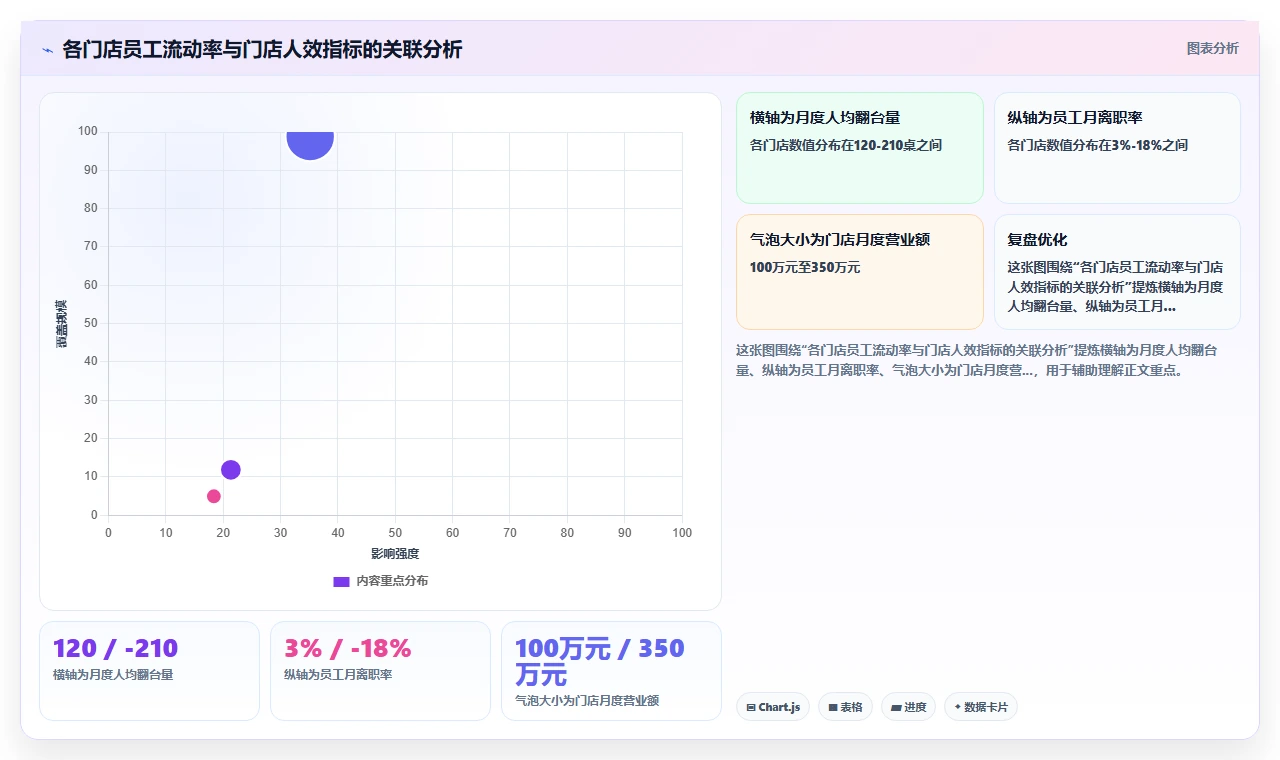This screenshot has width=1280, height=760.
Task: Click the small pink bubble
Action: [x=213, y=496]
